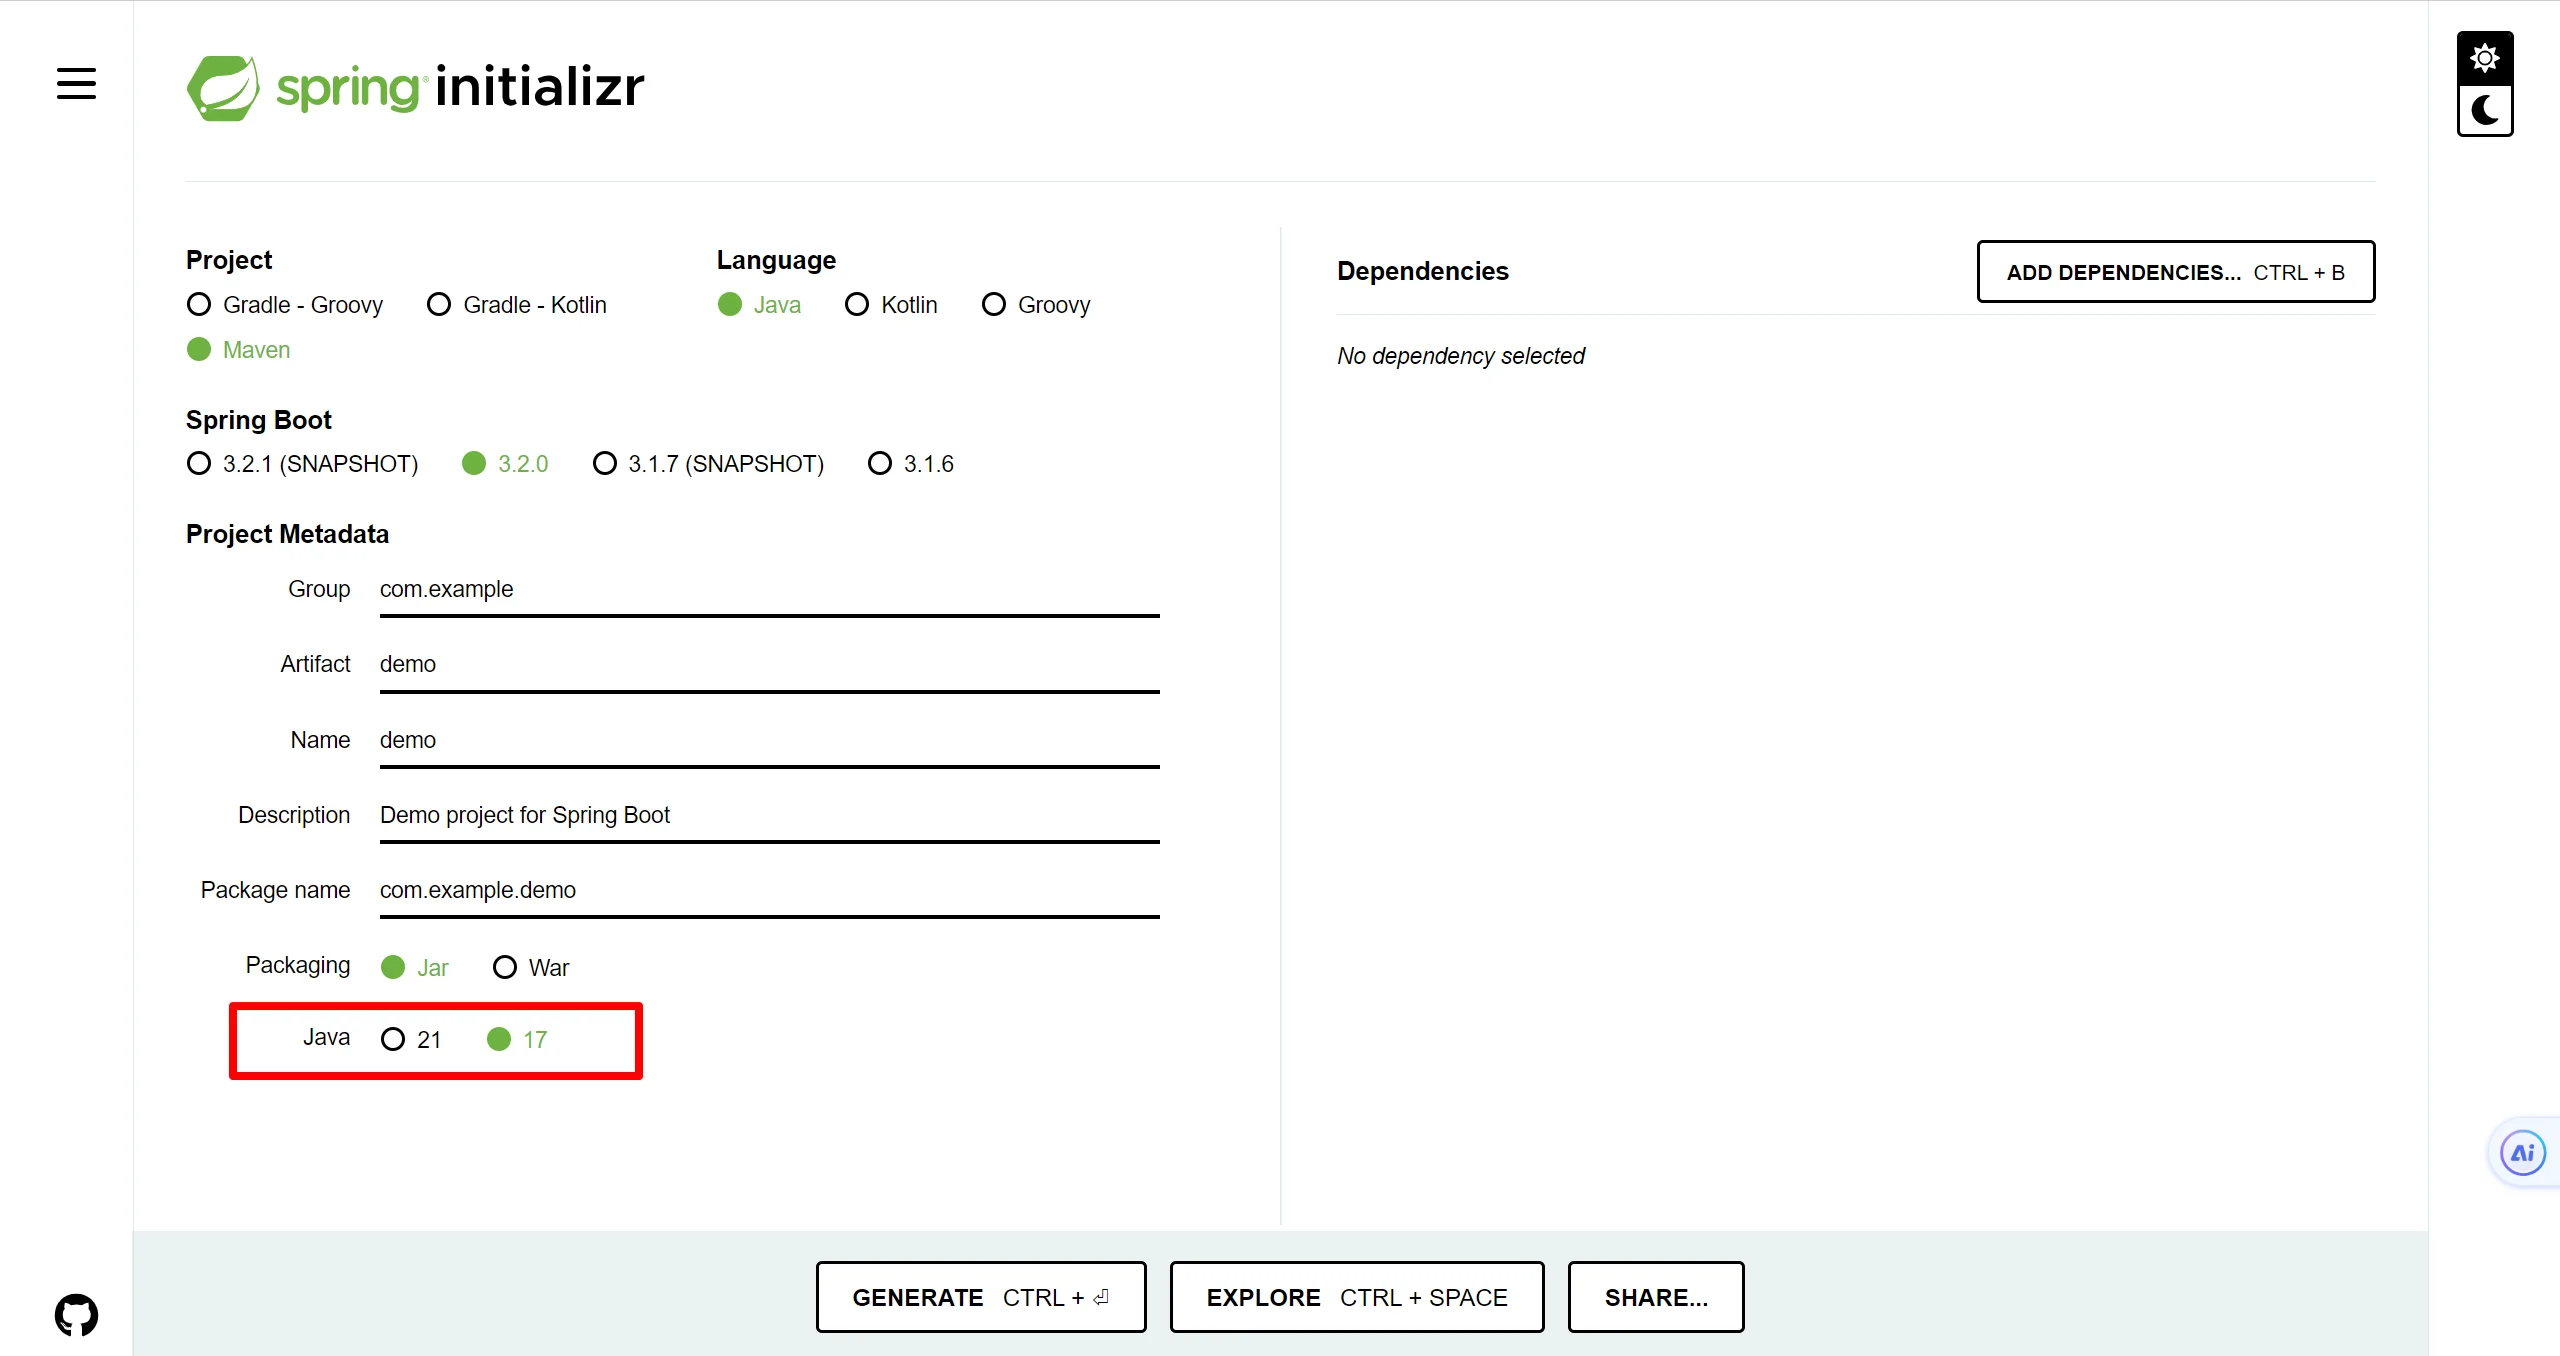Select Java version 21
Screen dimensions: 2560x1356
pyautogui.click(x=393, y=1040)
